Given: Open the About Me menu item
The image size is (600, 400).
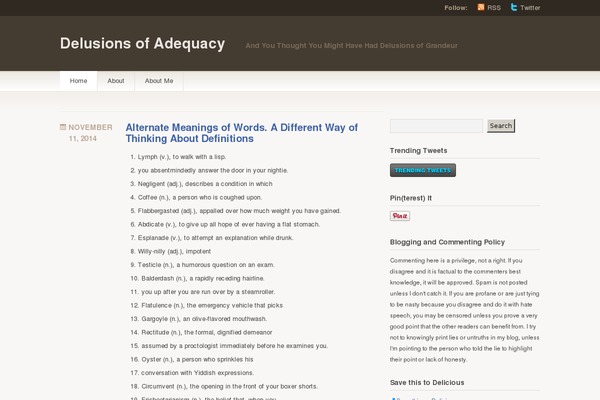Looking at the screenshot, I should (x=159, y=81).
